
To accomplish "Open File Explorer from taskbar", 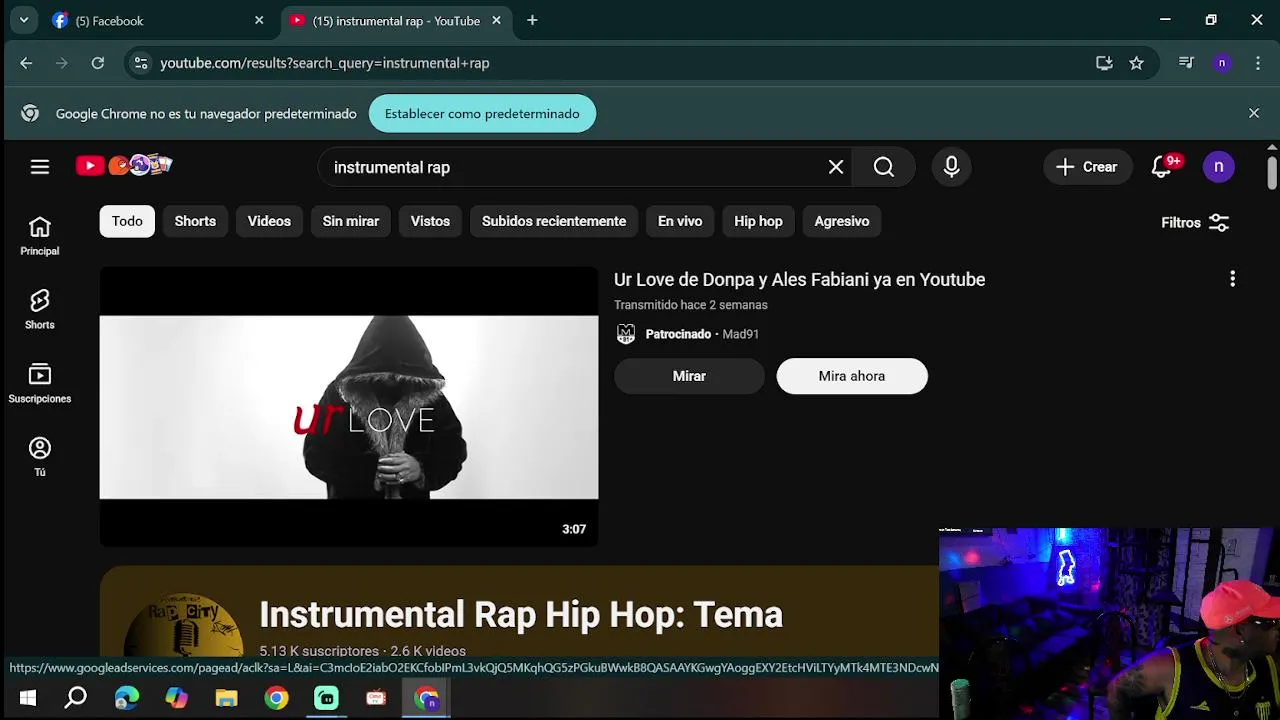I will pos(226,698).
